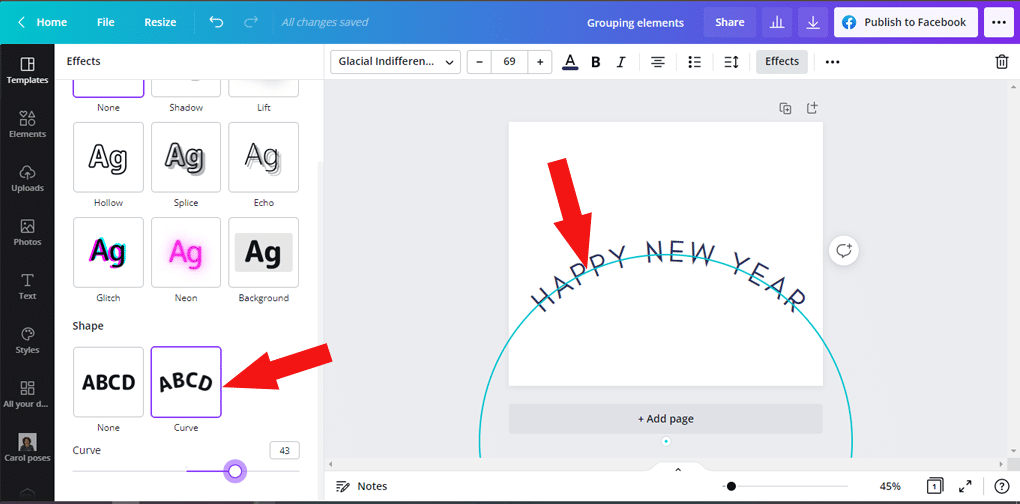This screenshot has height=504, width=1020.
Task: Click the font size field showing 69
Action: click(509, 62)
